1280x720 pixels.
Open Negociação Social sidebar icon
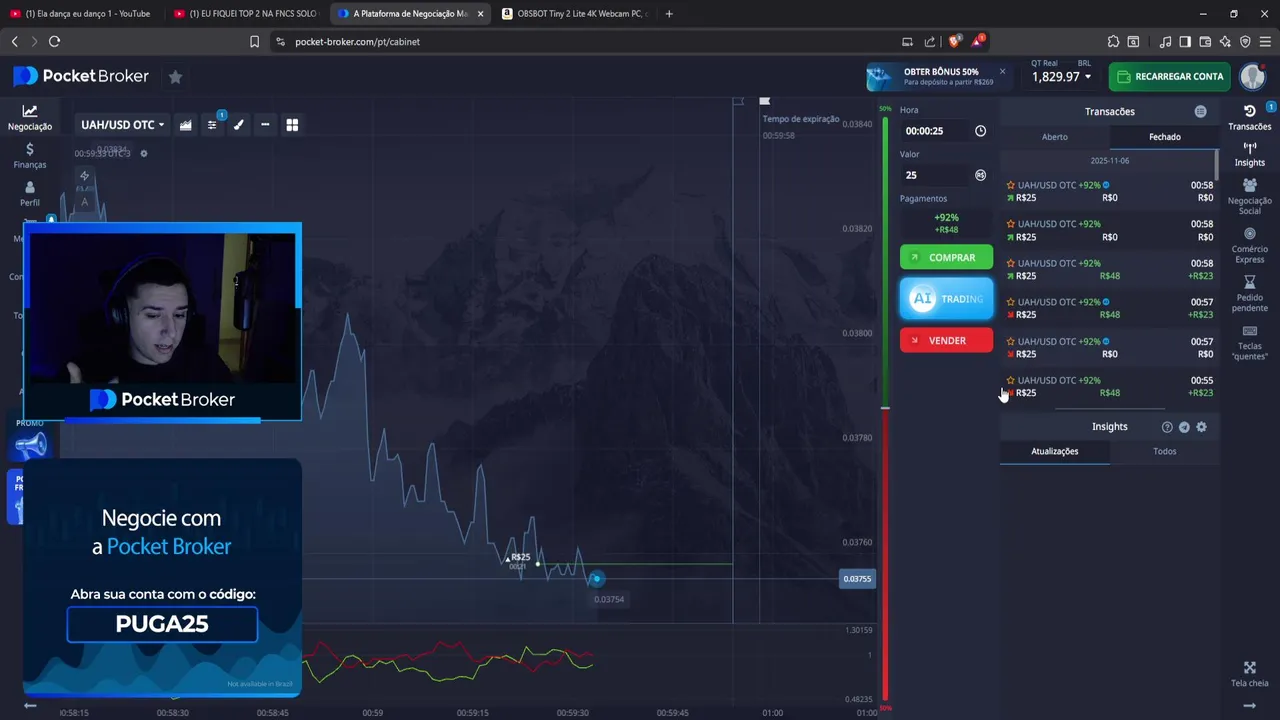pos(1250,196)
